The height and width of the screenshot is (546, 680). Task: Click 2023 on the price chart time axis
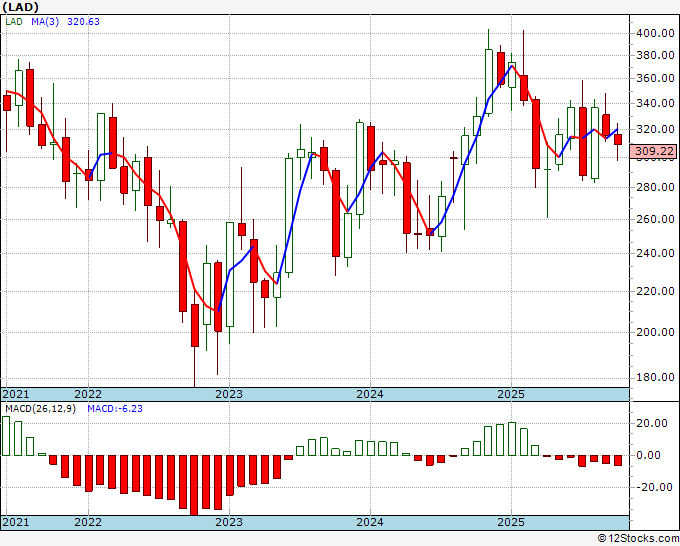pyautogui.click(x=229, y=394)
